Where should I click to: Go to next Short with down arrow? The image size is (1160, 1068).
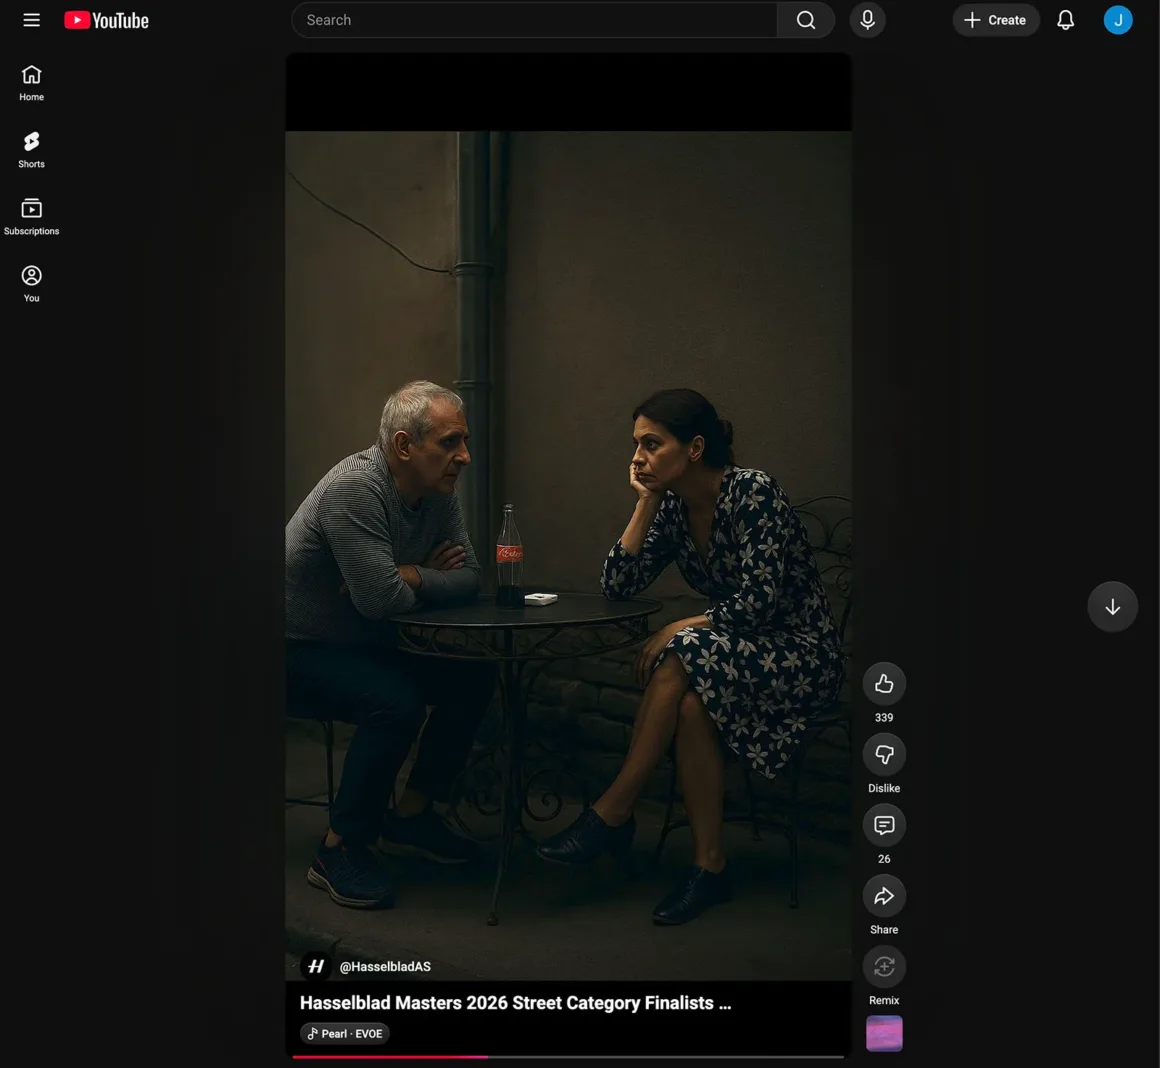pyautogui.click(x=1112, y=606)
